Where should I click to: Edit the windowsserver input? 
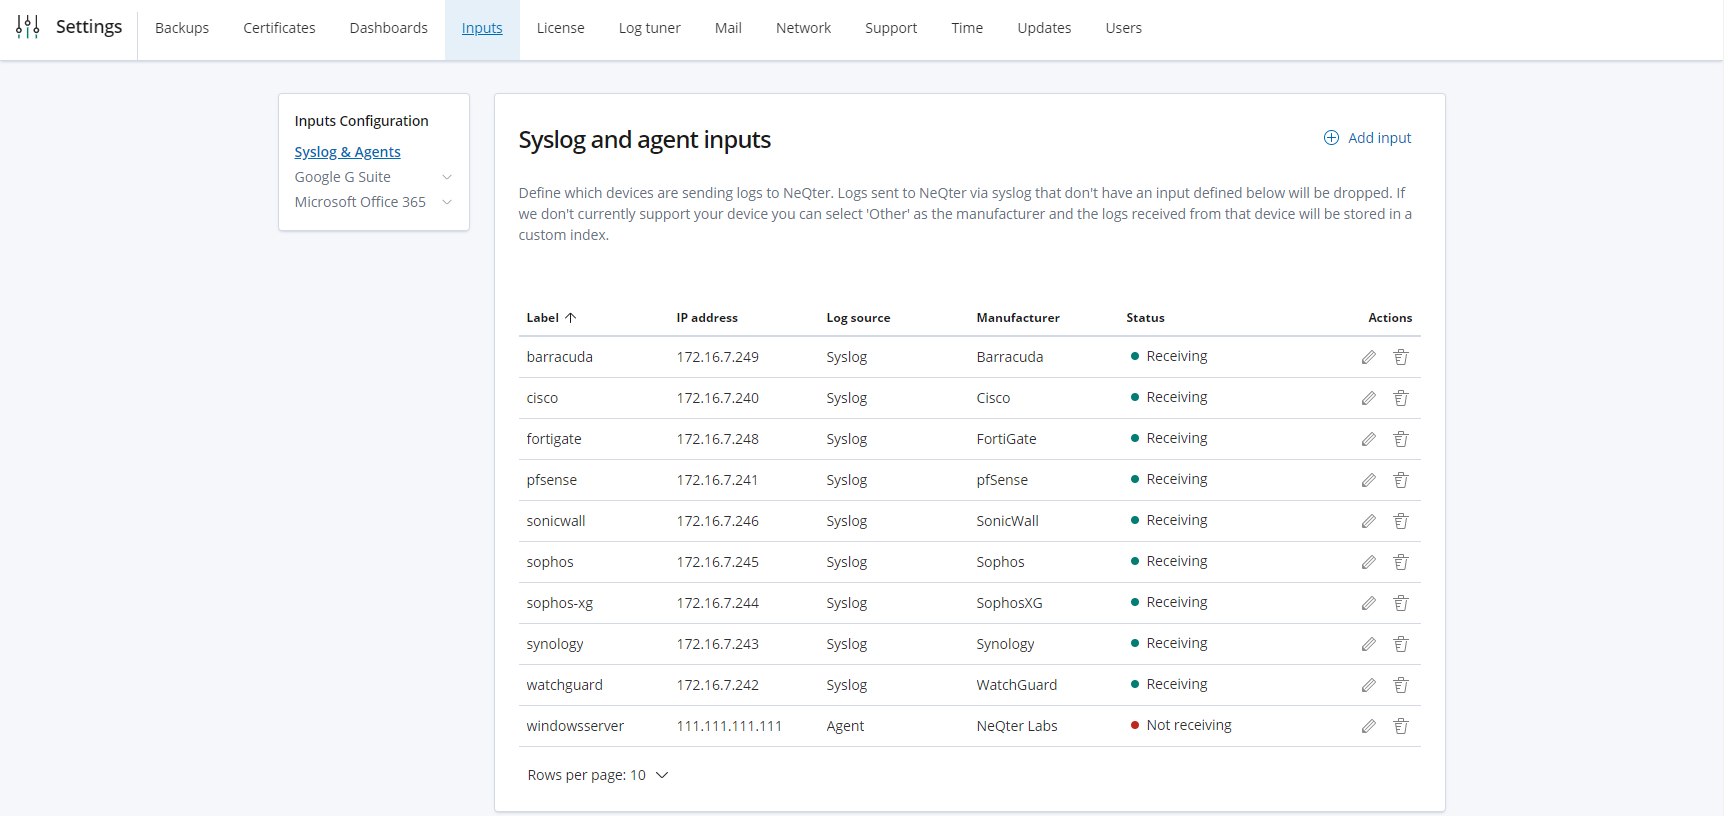tap(1368, 726)
